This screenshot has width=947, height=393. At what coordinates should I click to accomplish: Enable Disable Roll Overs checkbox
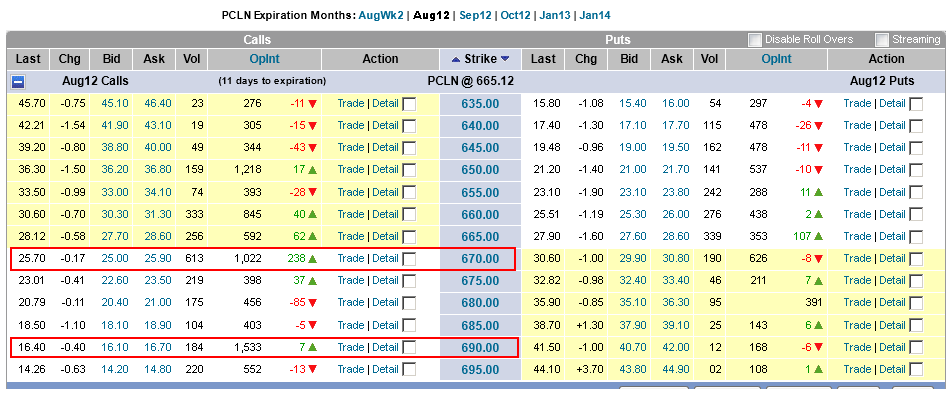click(x=755, y=40)
